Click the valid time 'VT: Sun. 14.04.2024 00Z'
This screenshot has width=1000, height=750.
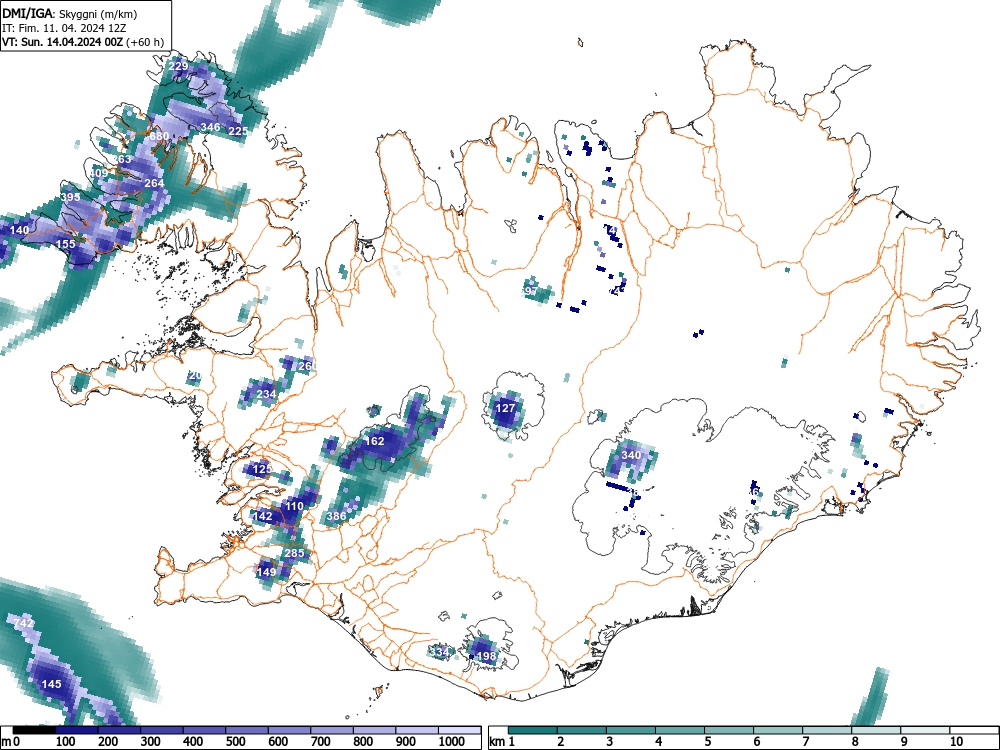tap(63, 42)
